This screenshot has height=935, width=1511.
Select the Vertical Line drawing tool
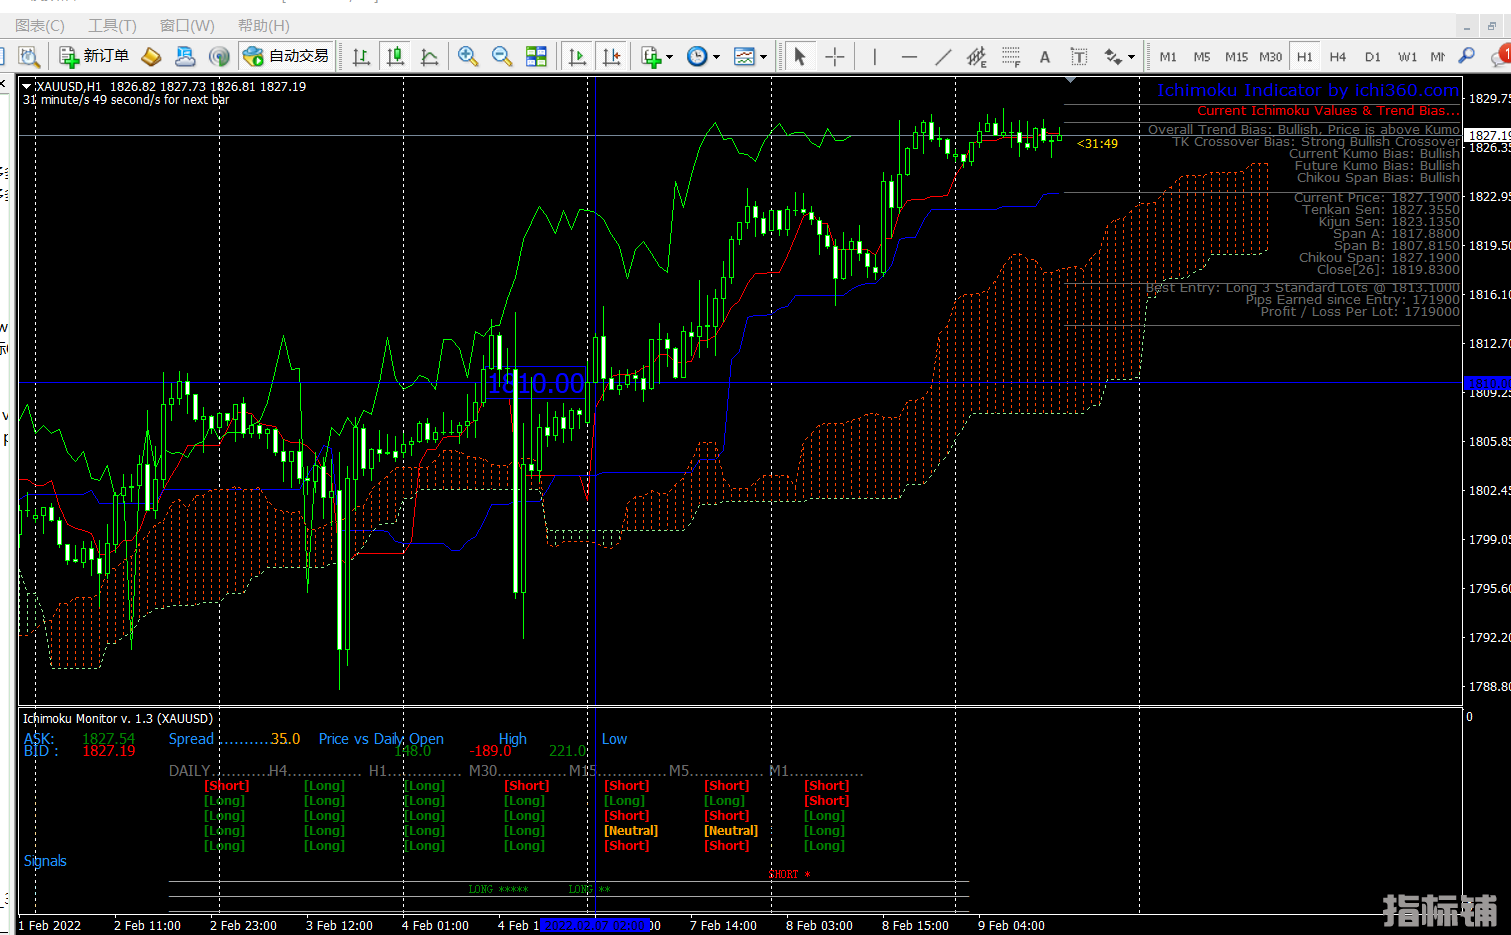pyautogui.click(x=874, y=56)
